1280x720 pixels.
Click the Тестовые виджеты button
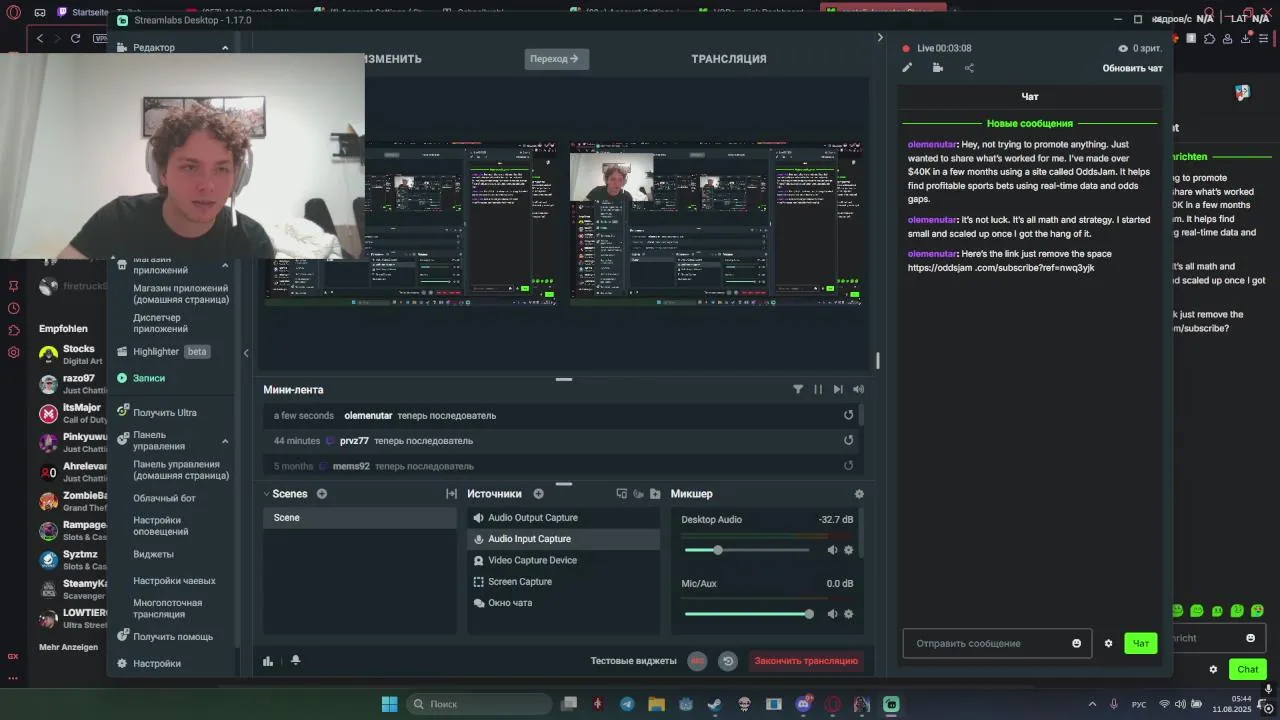[633, 661]
